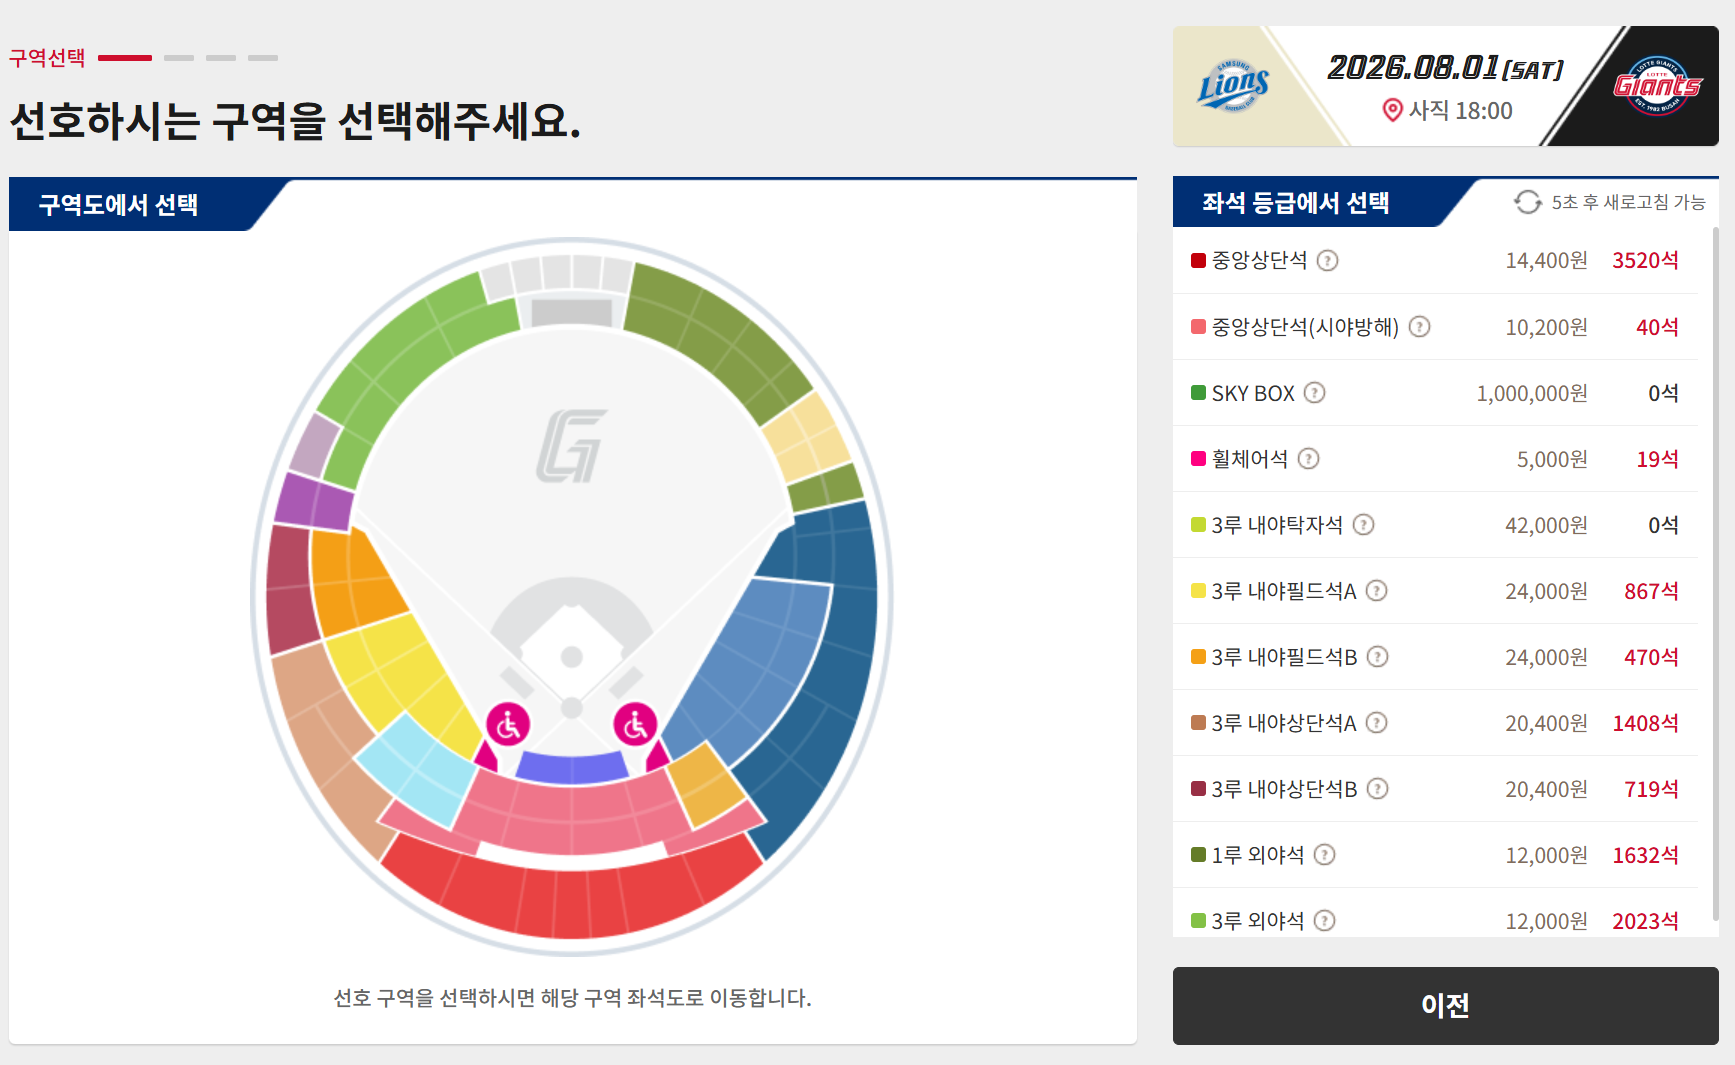Open help icon for 중앙상단석(시야방해)
Viewport: 1735px width, 1065px height.
click(x=1419, y=327)
